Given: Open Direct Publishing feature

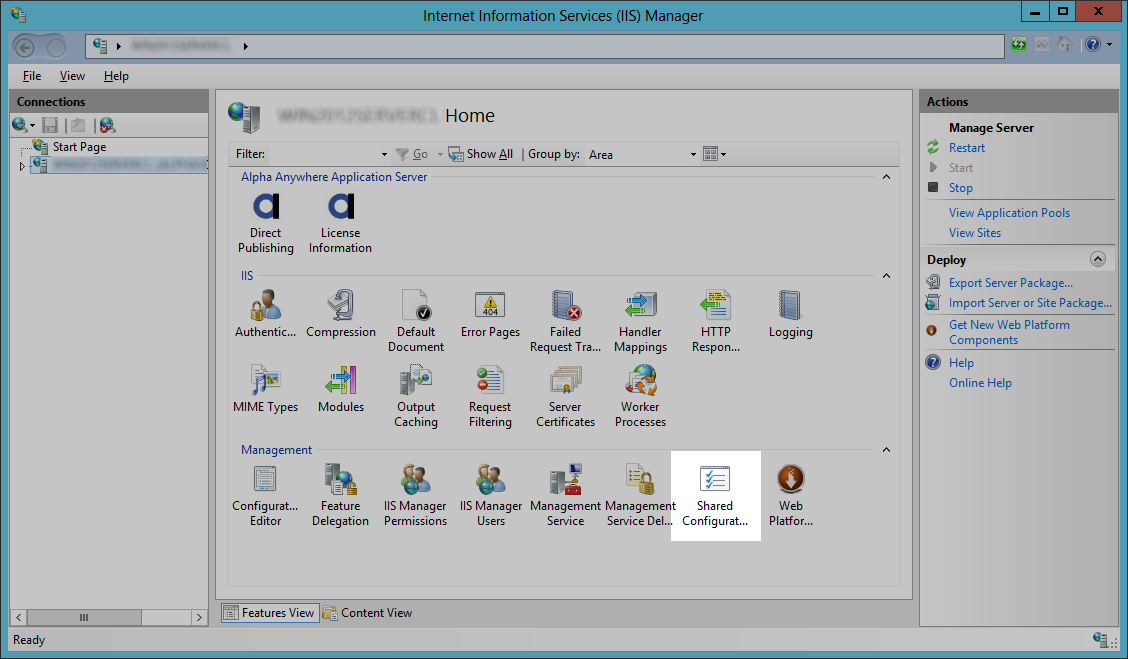Looking at the screenshot, I should [265, 223].
